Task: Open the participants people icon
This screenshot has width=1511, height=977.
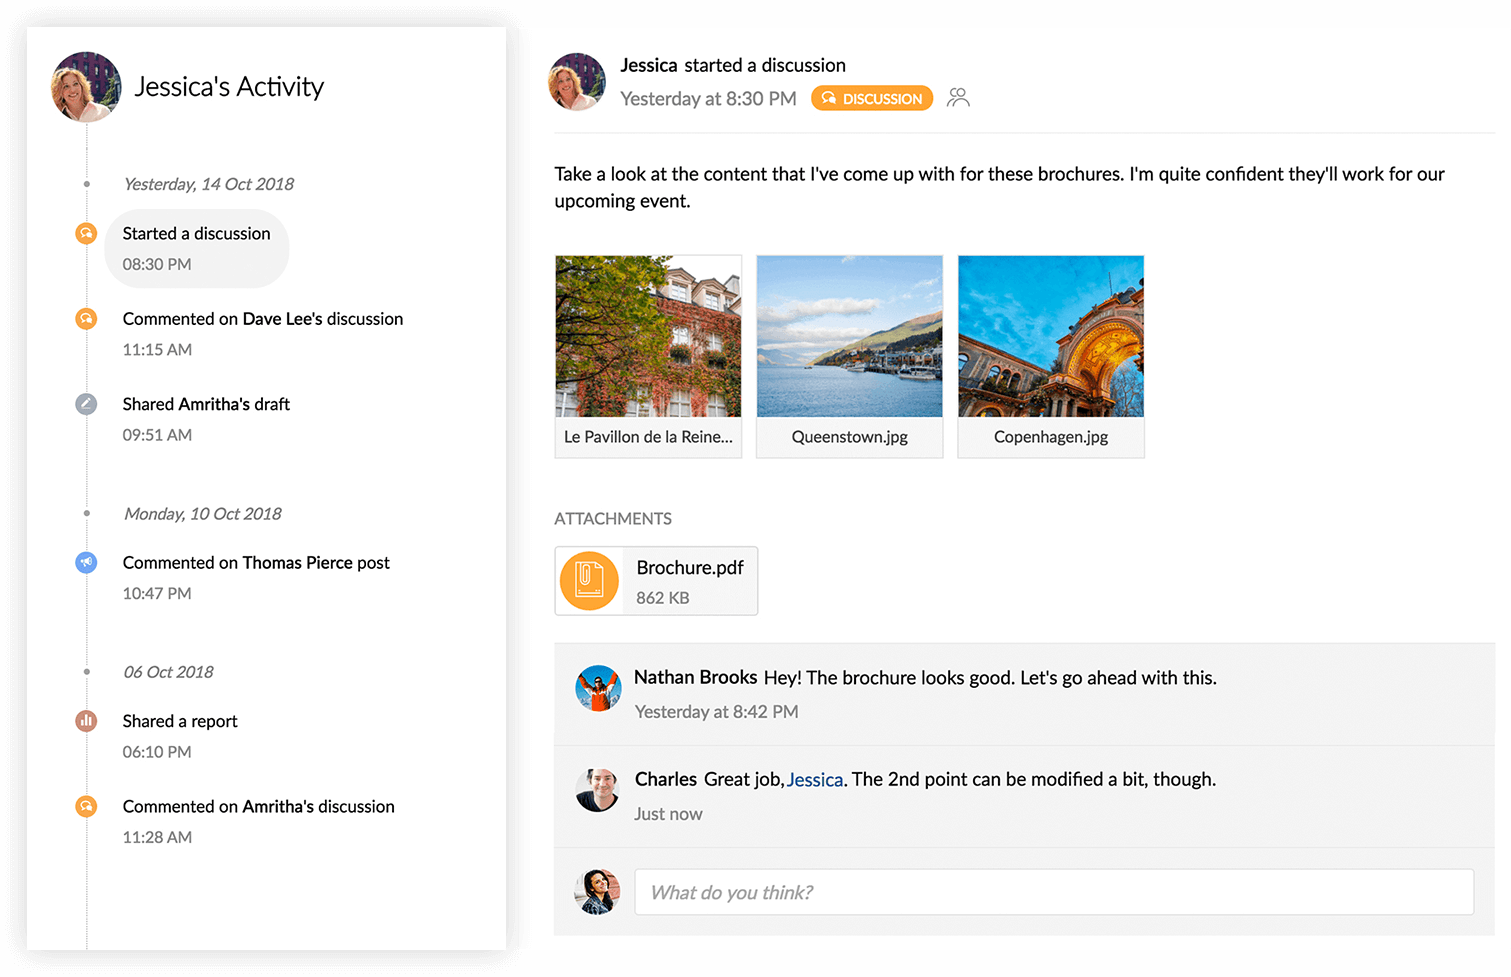Action: pos(958,97)
